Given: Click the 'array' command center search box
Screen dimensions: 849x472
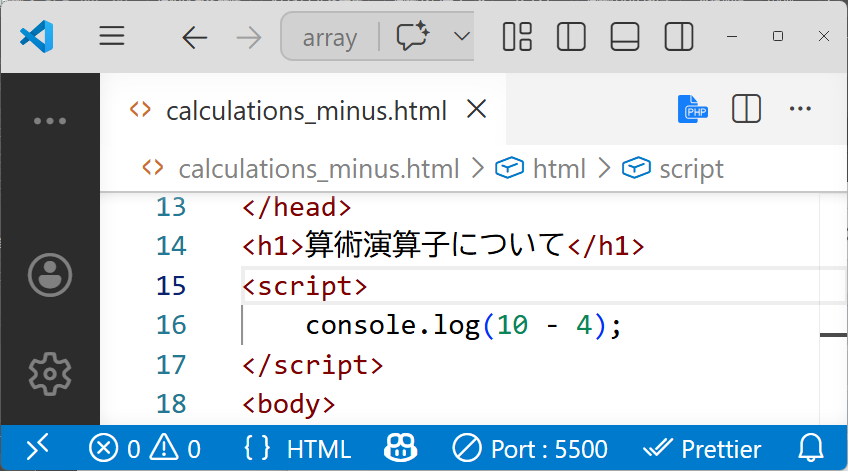Looking at the screenshot, I should pos(330,37).
